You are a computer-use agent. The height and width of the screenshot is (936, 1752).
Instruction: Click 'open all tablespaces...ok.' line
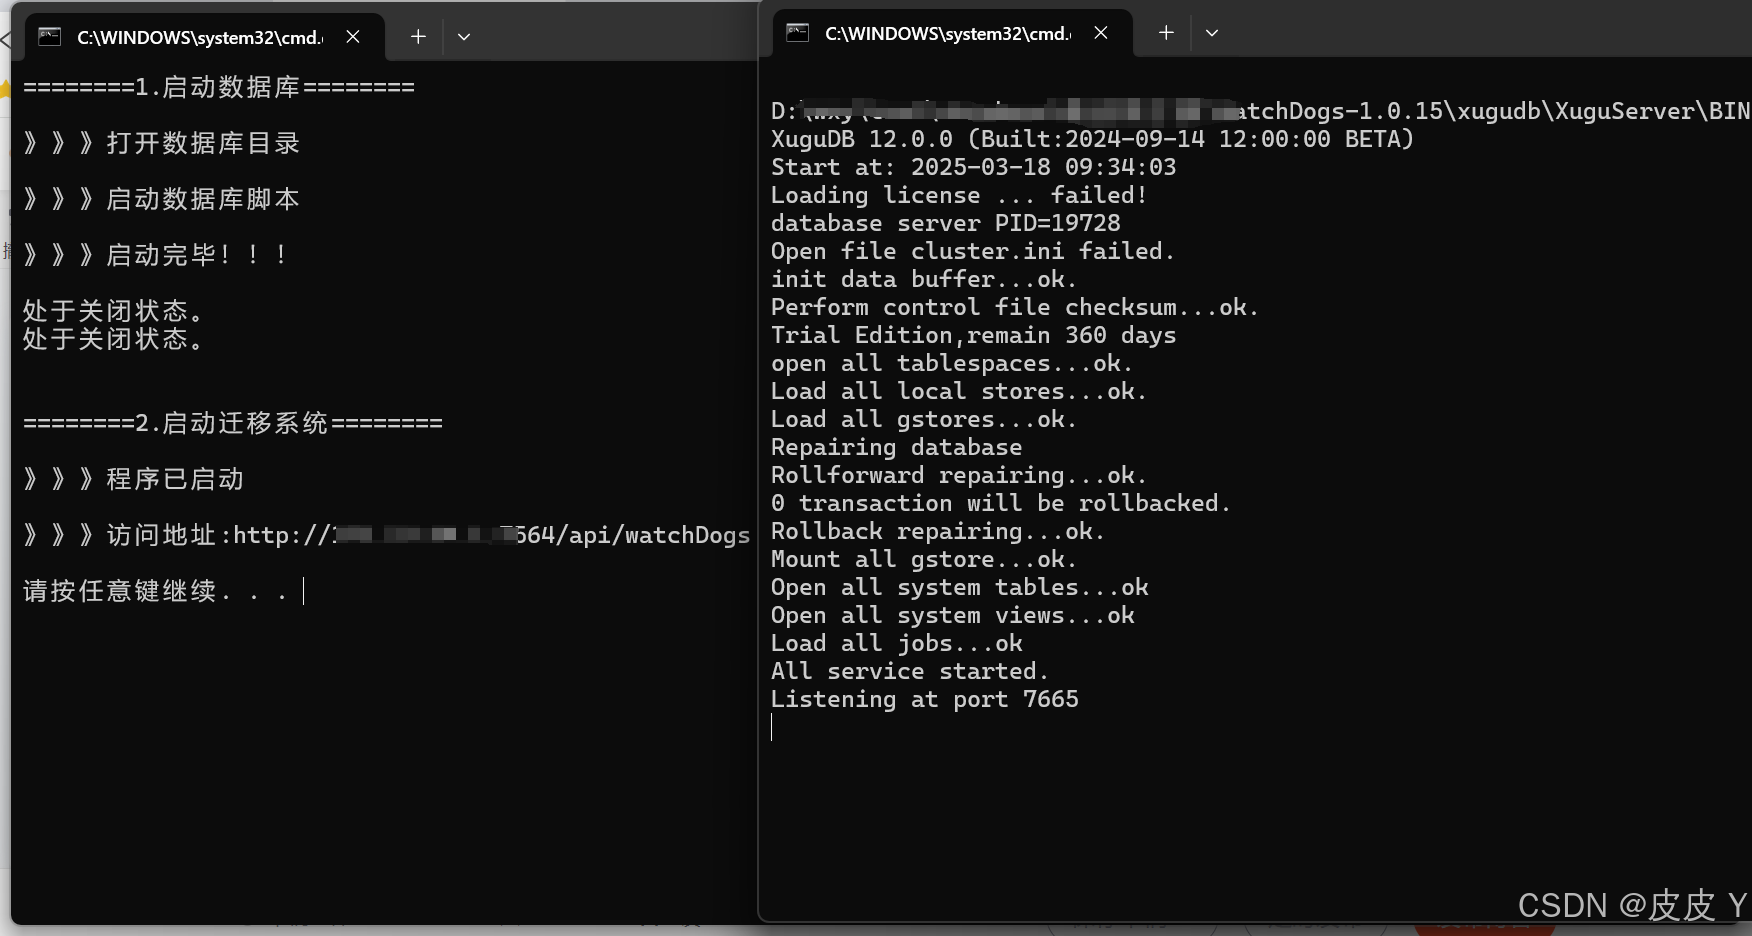(x=952, y=363)
